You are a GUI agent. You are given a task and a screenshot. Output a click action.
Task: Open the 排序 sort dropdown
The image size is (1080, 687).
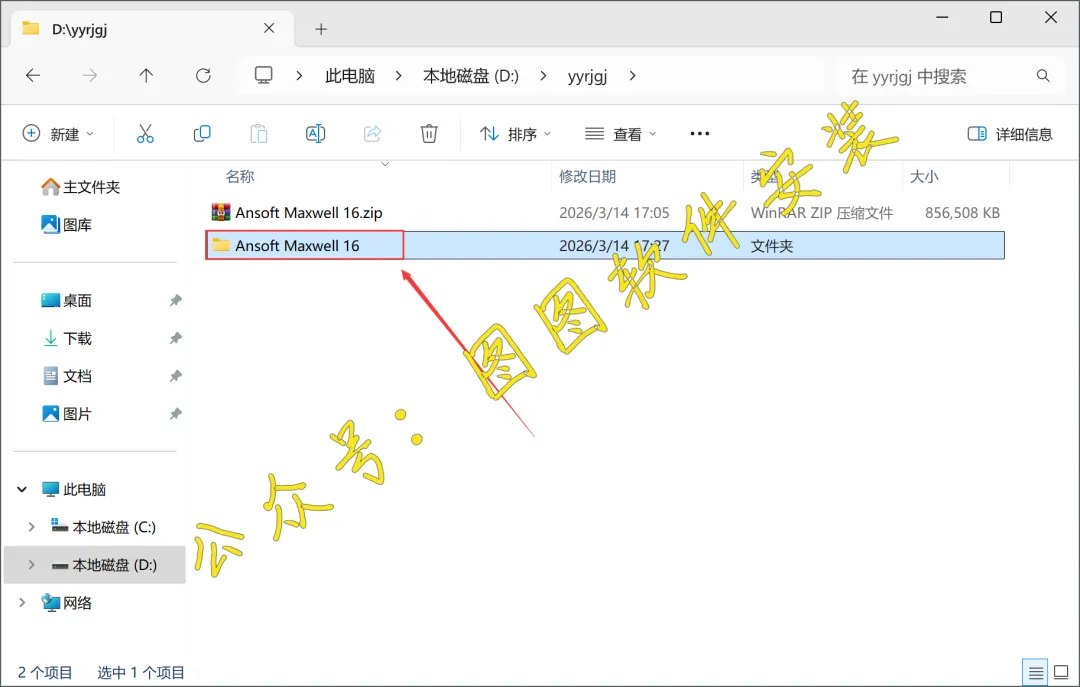click(516, 134)
